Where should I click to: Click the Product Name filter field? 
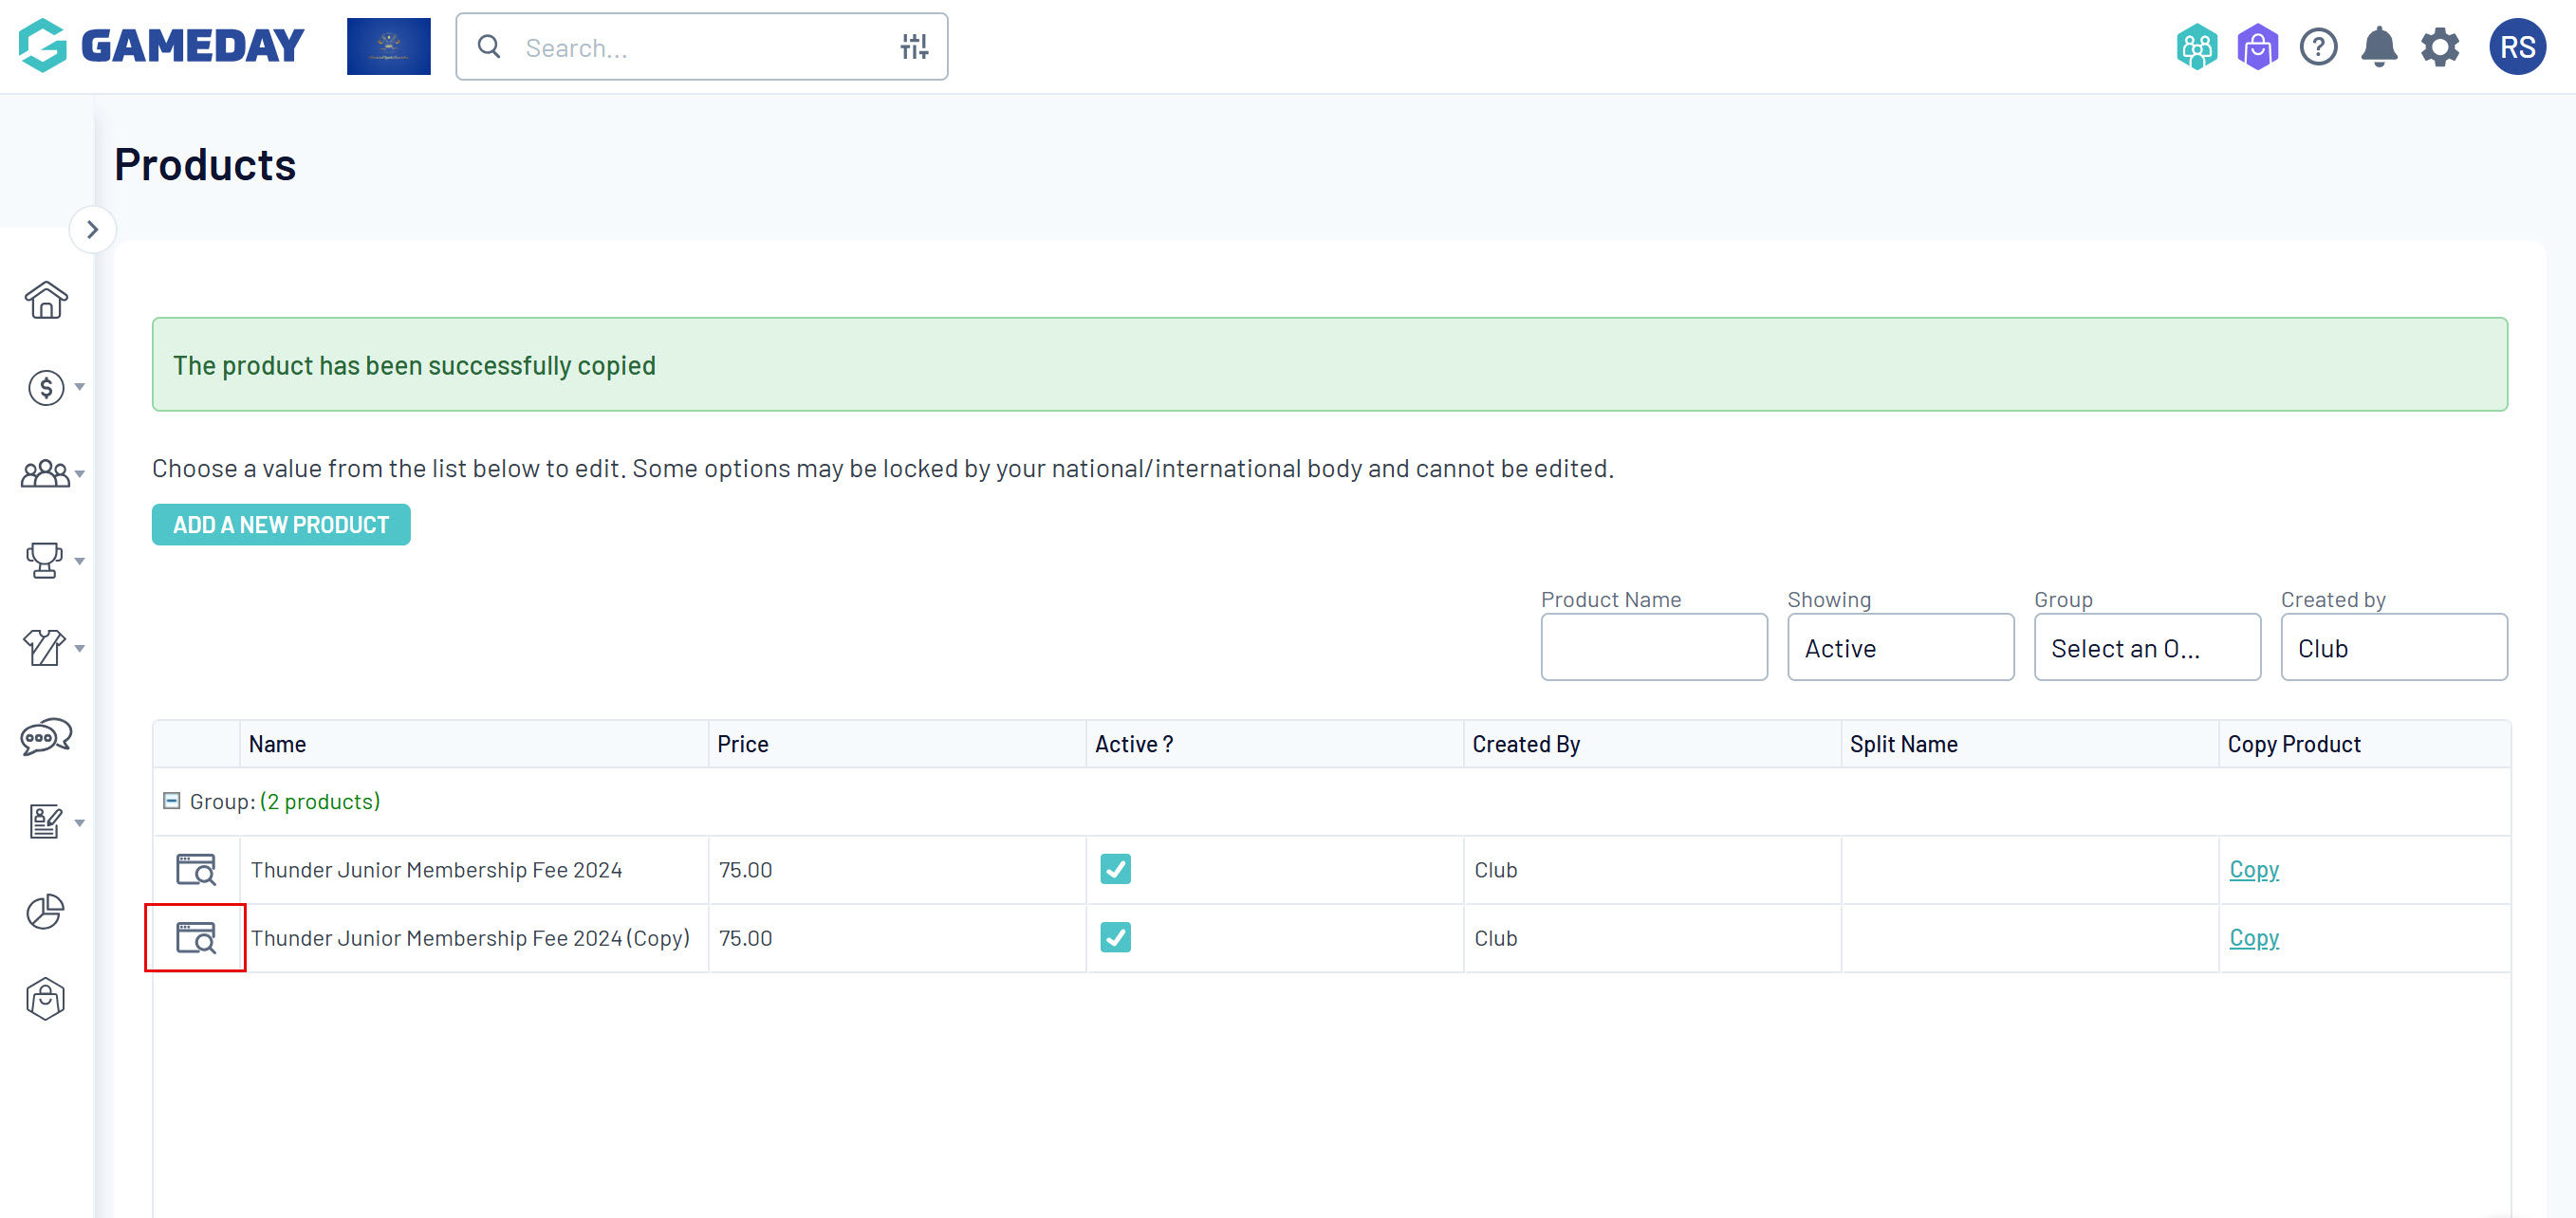tap(1653, 648)
